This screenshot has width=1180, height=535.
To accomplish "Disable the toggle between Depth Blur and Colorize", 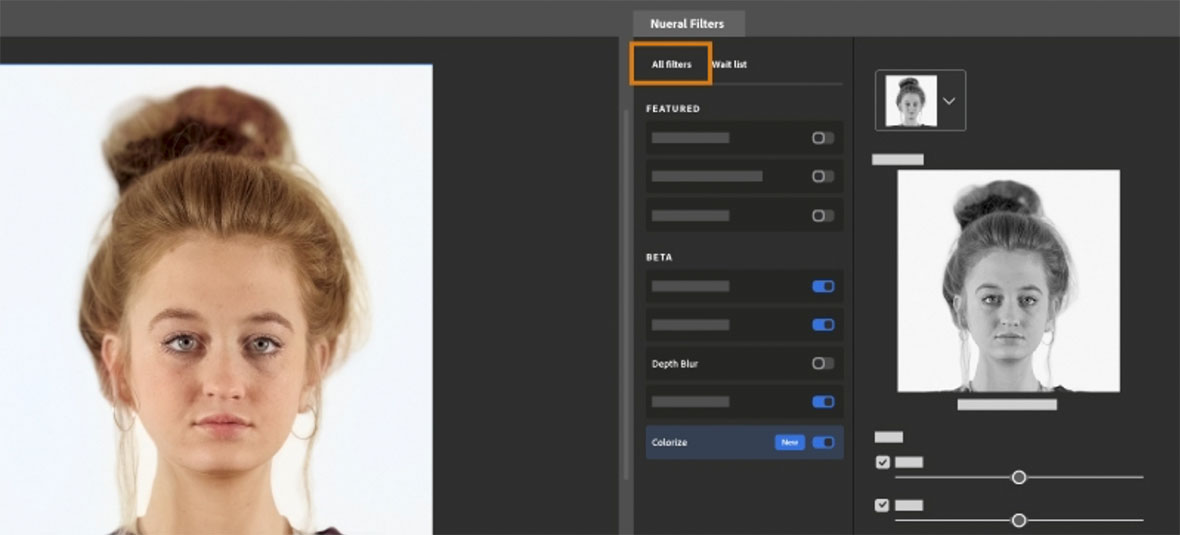I will coord(823,402).
